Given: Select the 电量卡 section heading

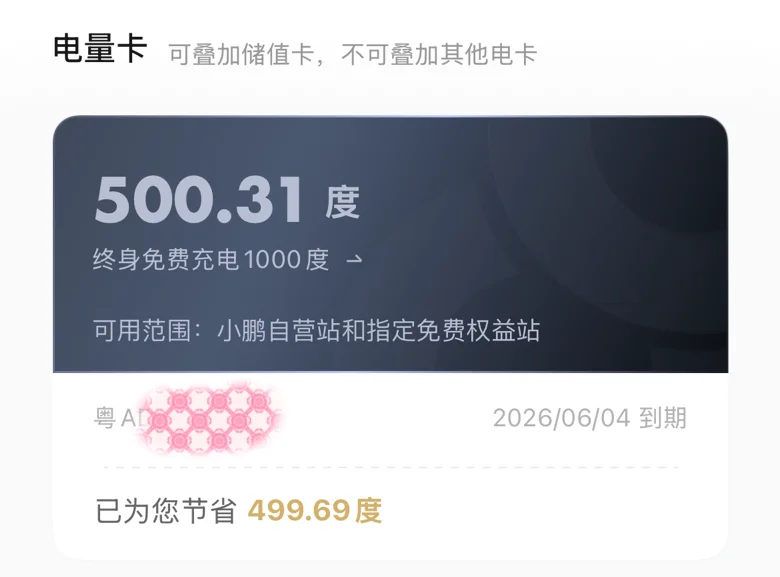Looking at the screenshot, I should [x=100, y=49].
